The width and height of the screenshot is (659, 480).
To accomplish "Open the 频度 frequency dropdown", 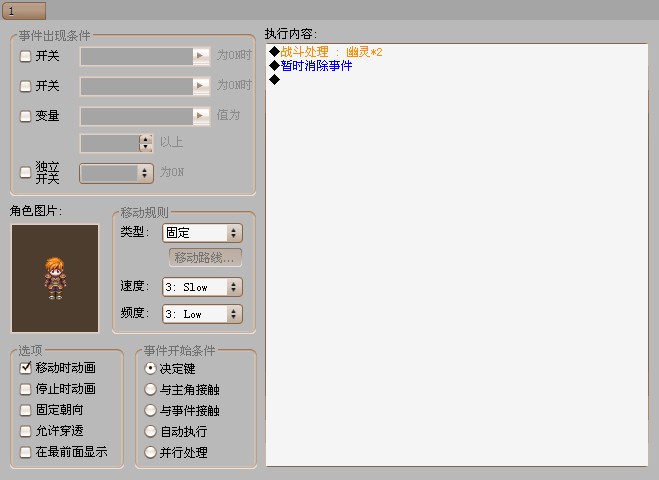I will click(x=202, y=314).
